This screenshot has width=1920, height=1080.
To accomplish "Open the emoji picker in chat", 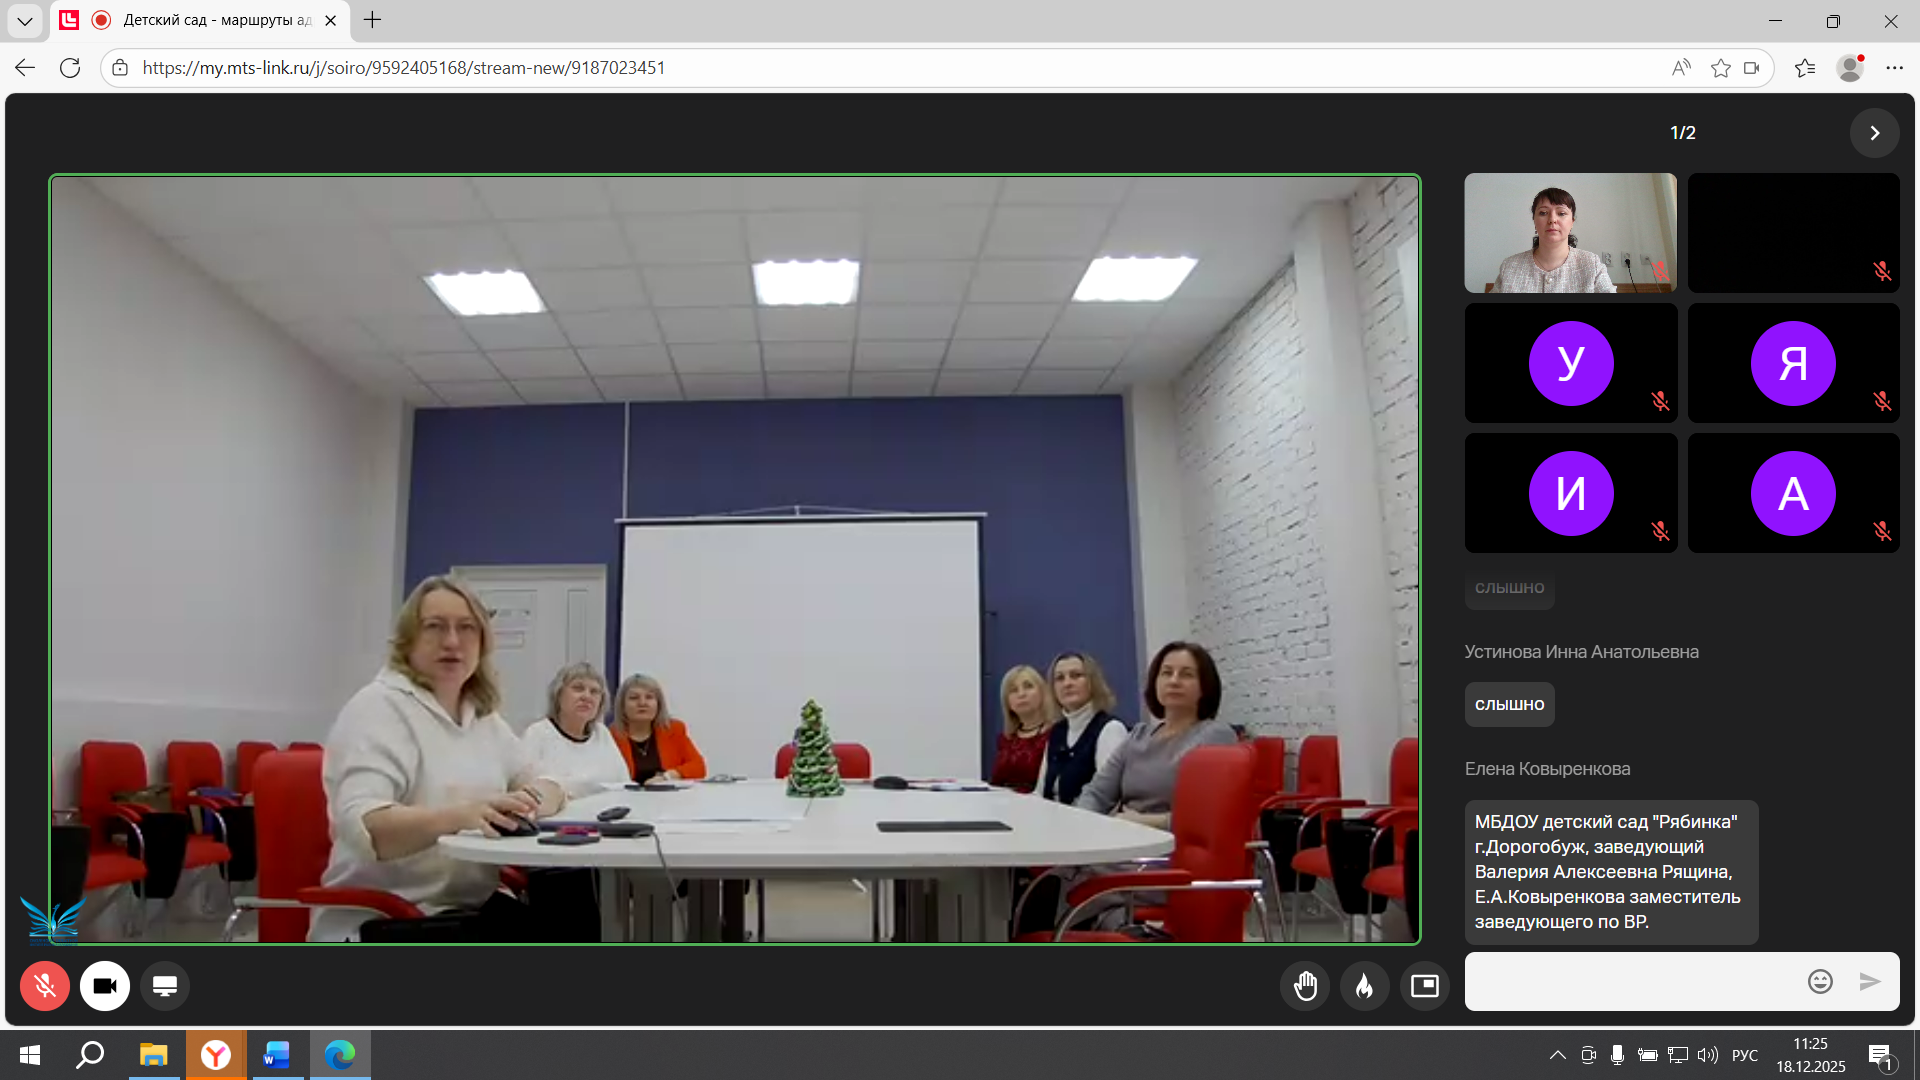I will (1820, 982).
